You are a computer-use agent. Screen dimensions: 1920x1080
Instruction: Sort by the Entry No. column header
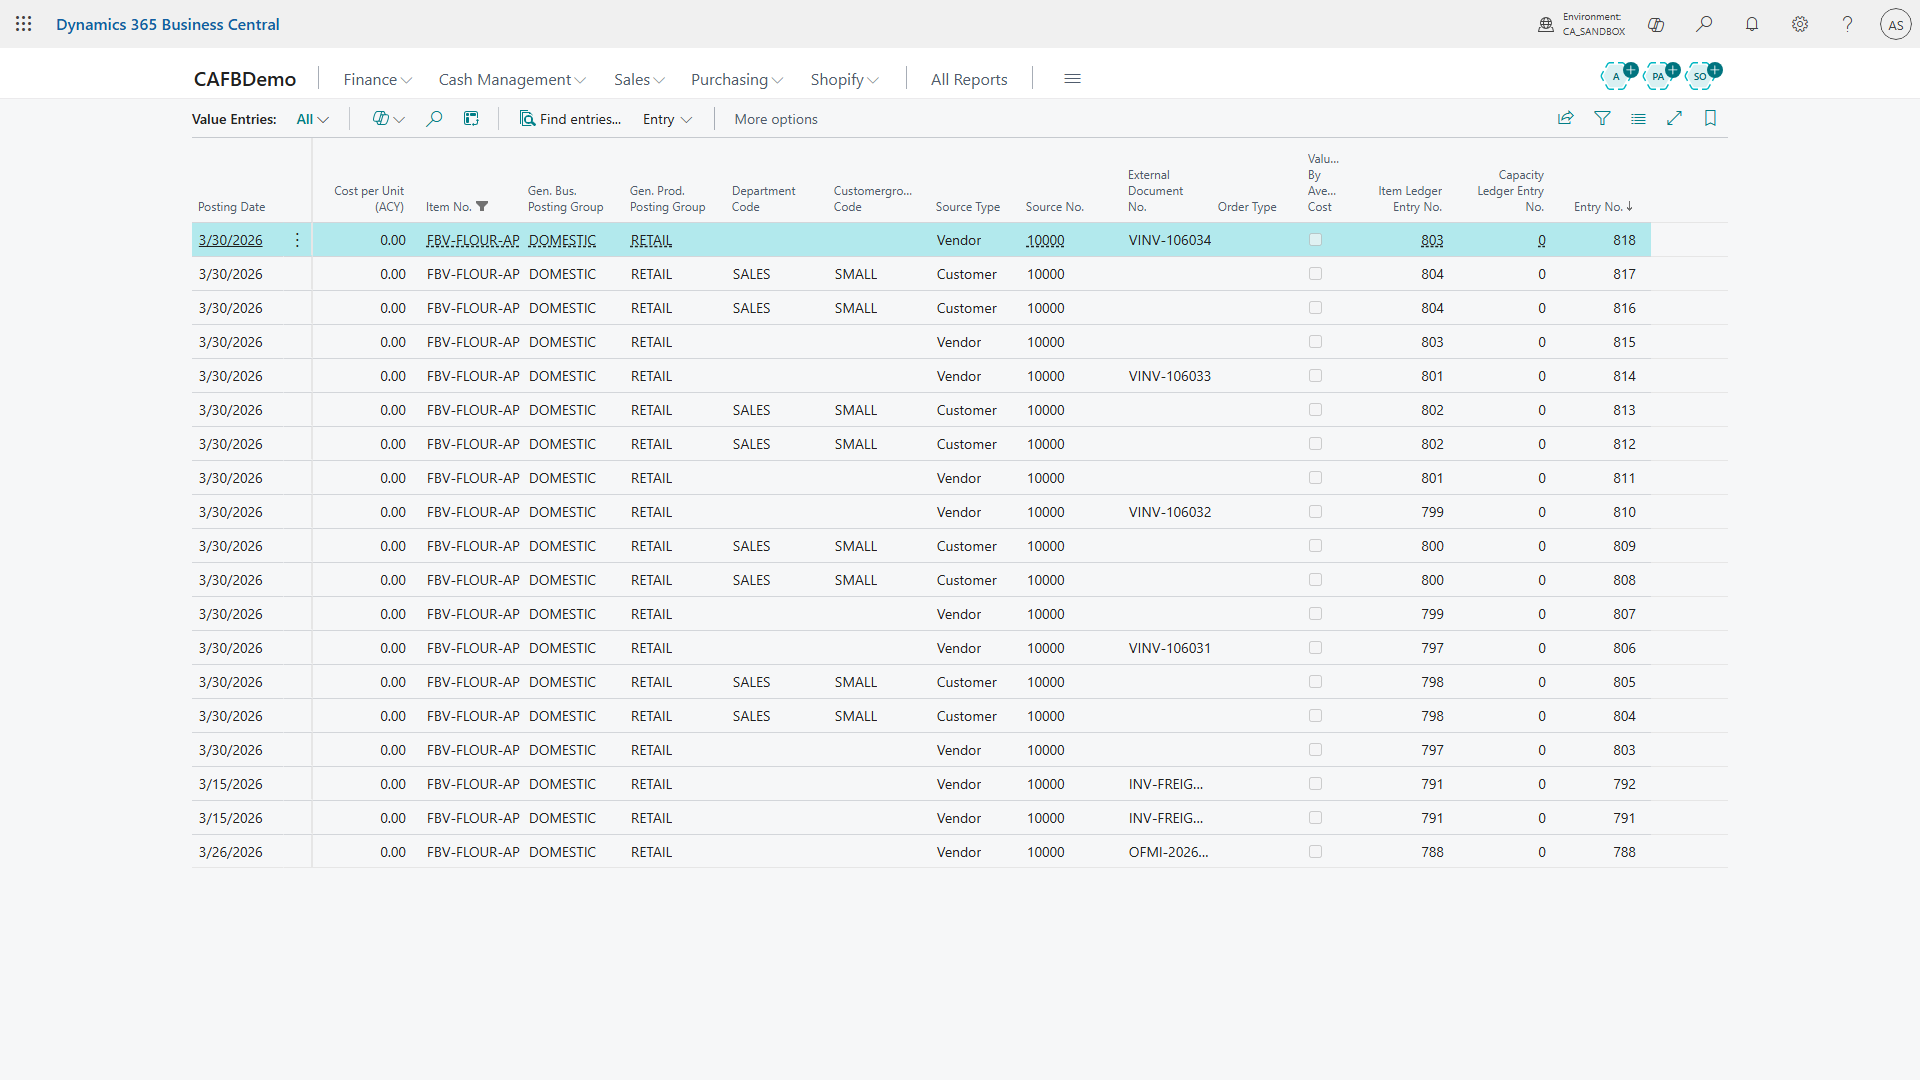pyautogui.click(x=1602, y=207)
